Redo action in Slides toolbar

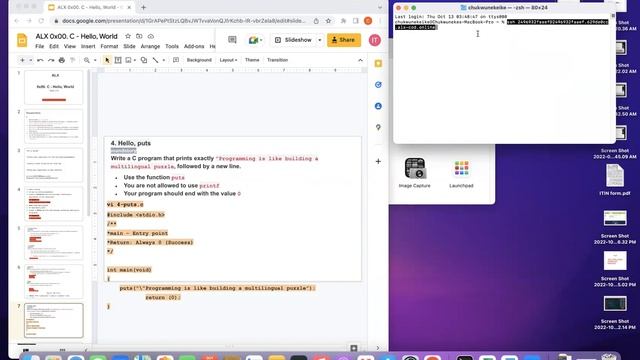51,60
